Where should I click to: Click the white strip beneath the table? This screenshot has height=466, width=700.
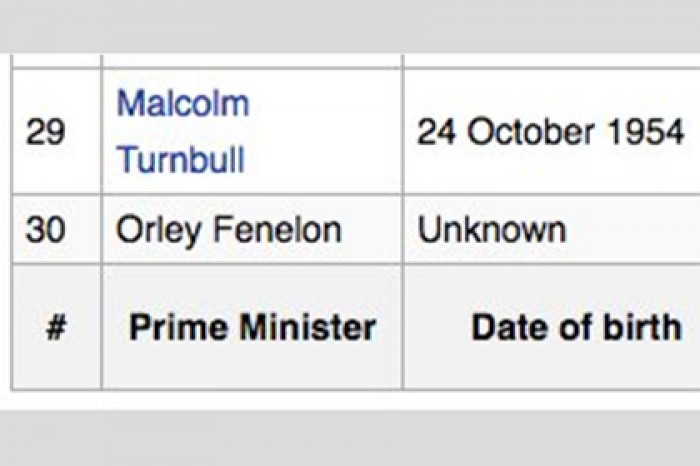350,400
